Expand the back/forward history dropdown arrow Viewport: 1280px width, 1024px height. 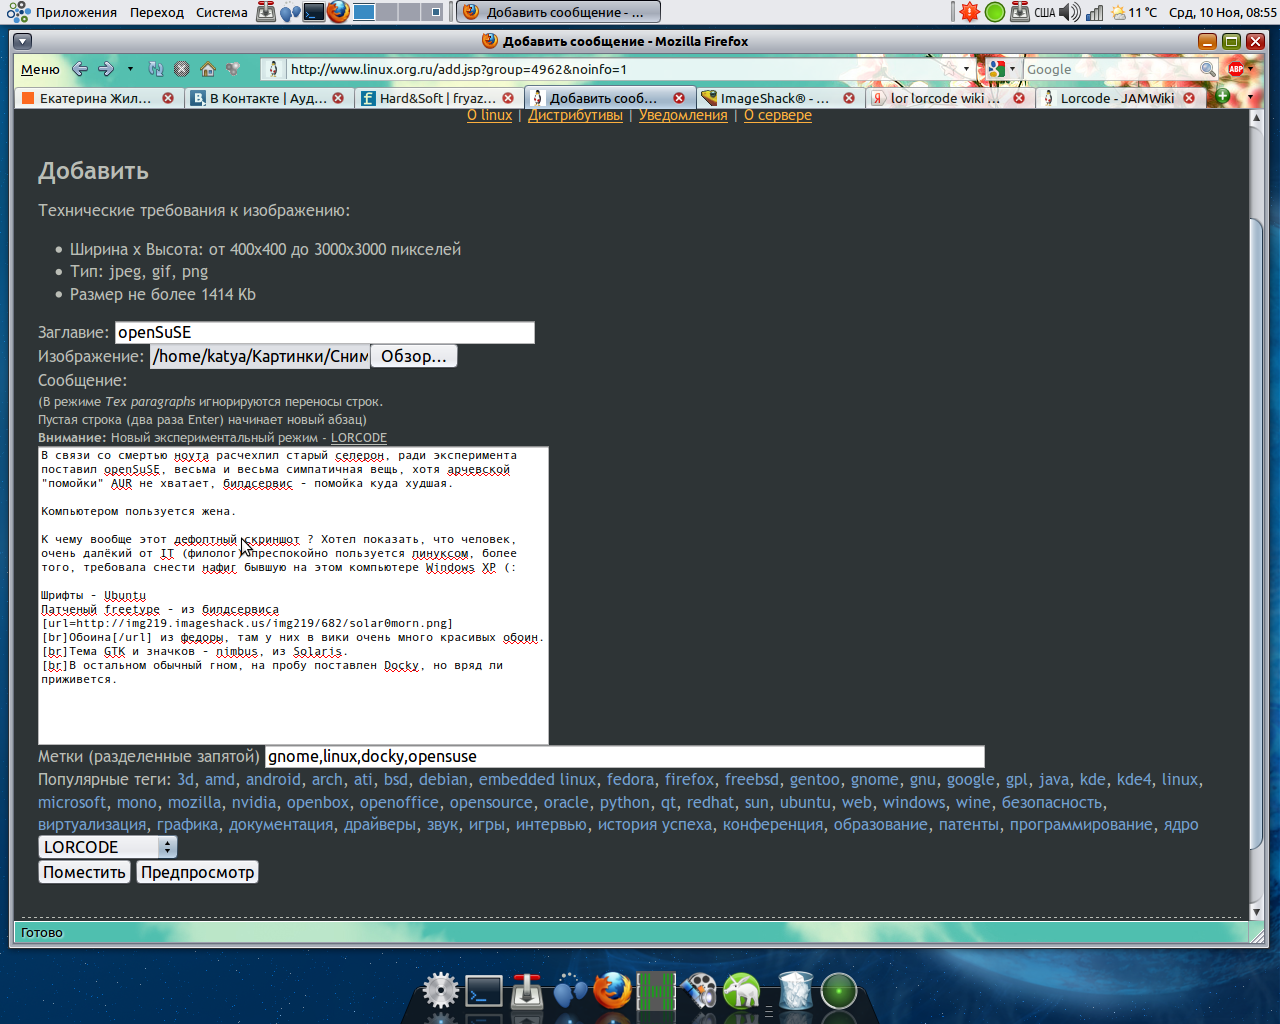(130, 69)
